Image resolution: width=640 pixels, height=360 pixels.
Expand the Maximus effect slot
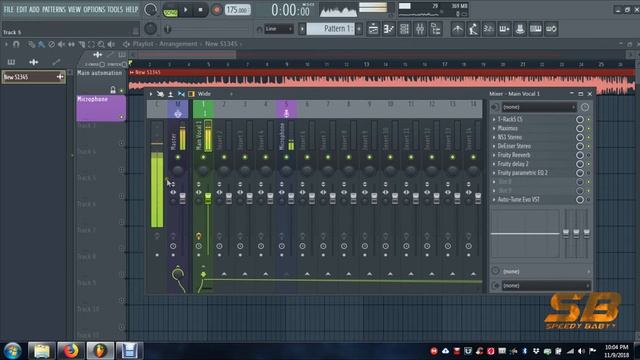pyautogui.click(x=494, y=128)
